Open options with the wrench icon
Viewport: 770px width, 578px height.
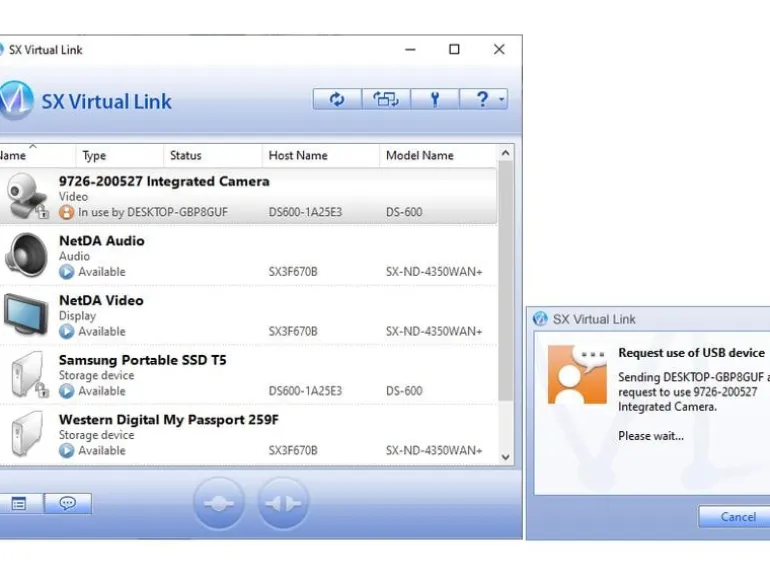(435, 99)
